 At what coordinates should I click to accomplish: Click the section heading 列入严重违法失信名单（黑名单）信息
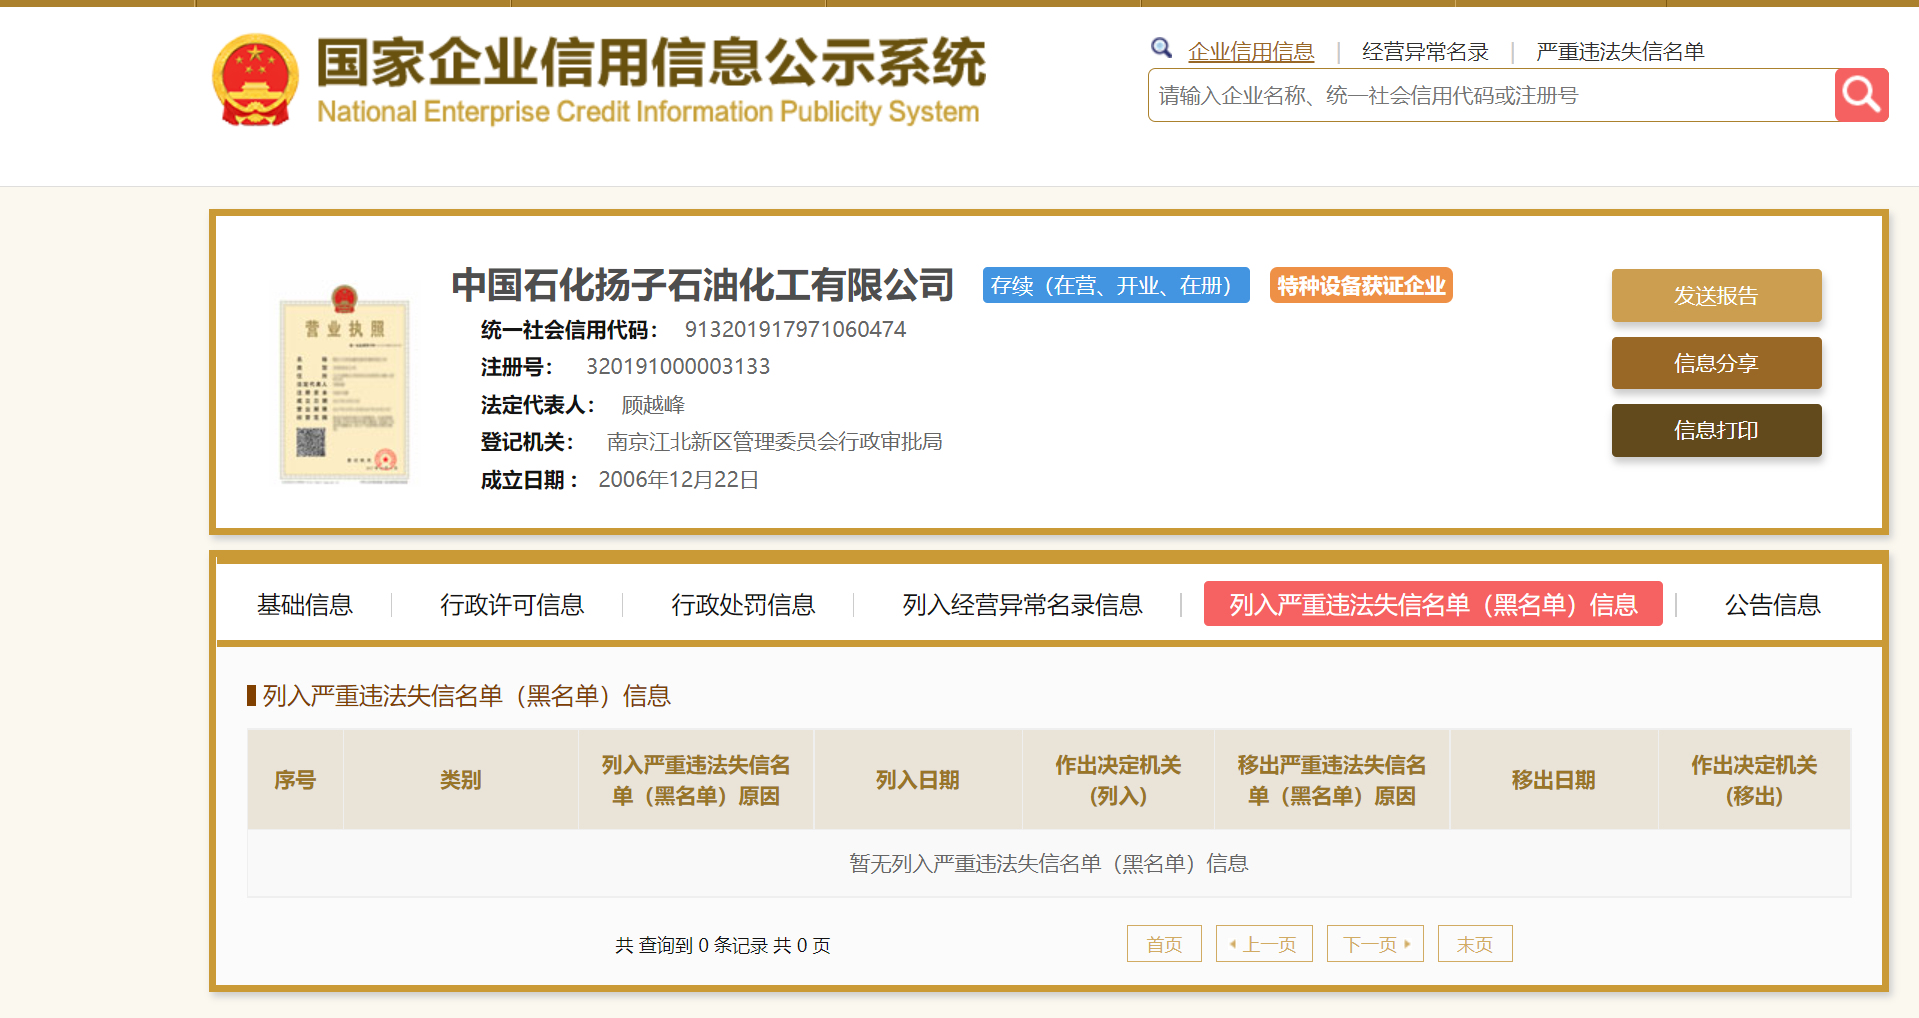click(466, 696)
